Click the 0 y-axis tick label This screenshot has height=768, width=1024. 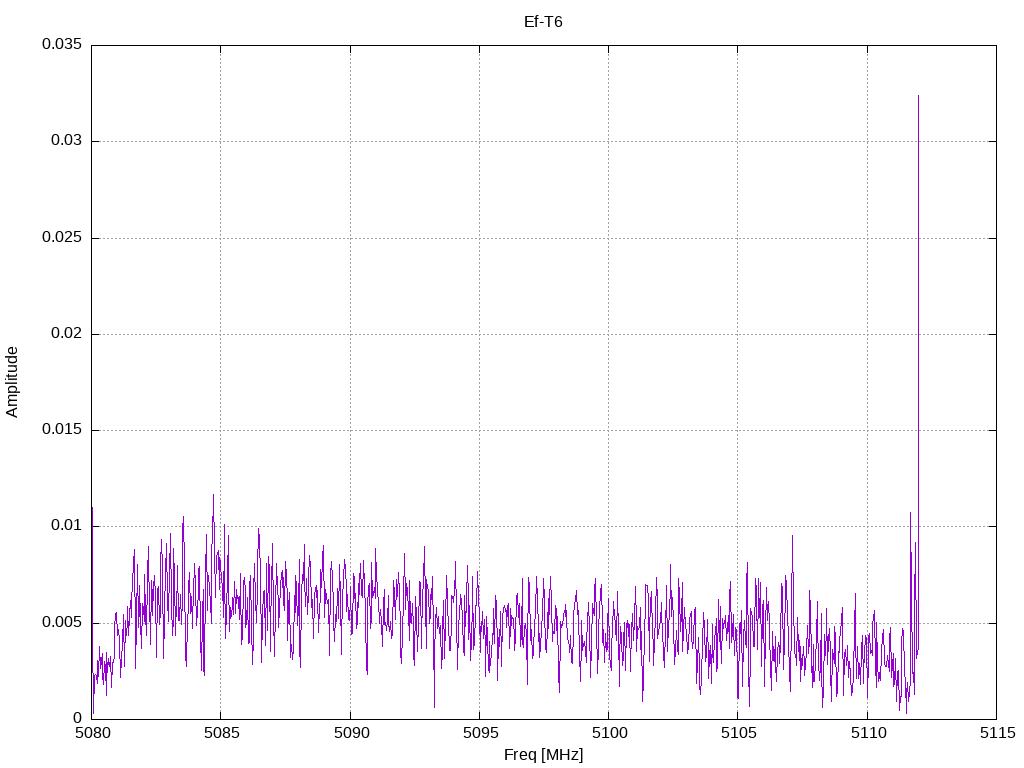77,719
